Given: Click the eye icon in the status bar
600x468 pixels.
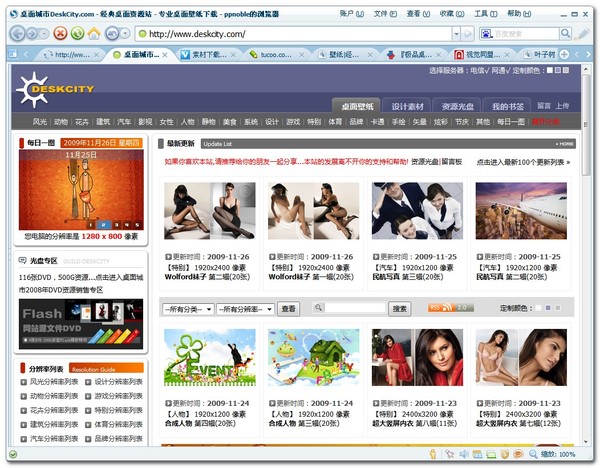Looking at the screenshot, I should (518, 454).
